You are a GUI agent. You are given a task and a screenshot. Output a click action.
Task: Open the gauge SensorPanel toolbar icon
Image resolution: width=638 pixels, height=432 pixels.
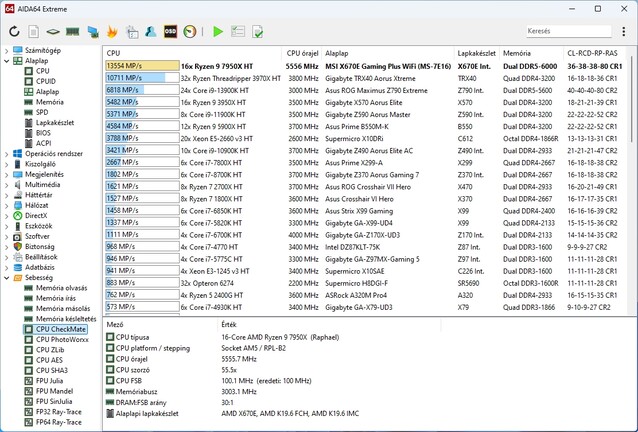pyautogui.click(x=190, y=31)
